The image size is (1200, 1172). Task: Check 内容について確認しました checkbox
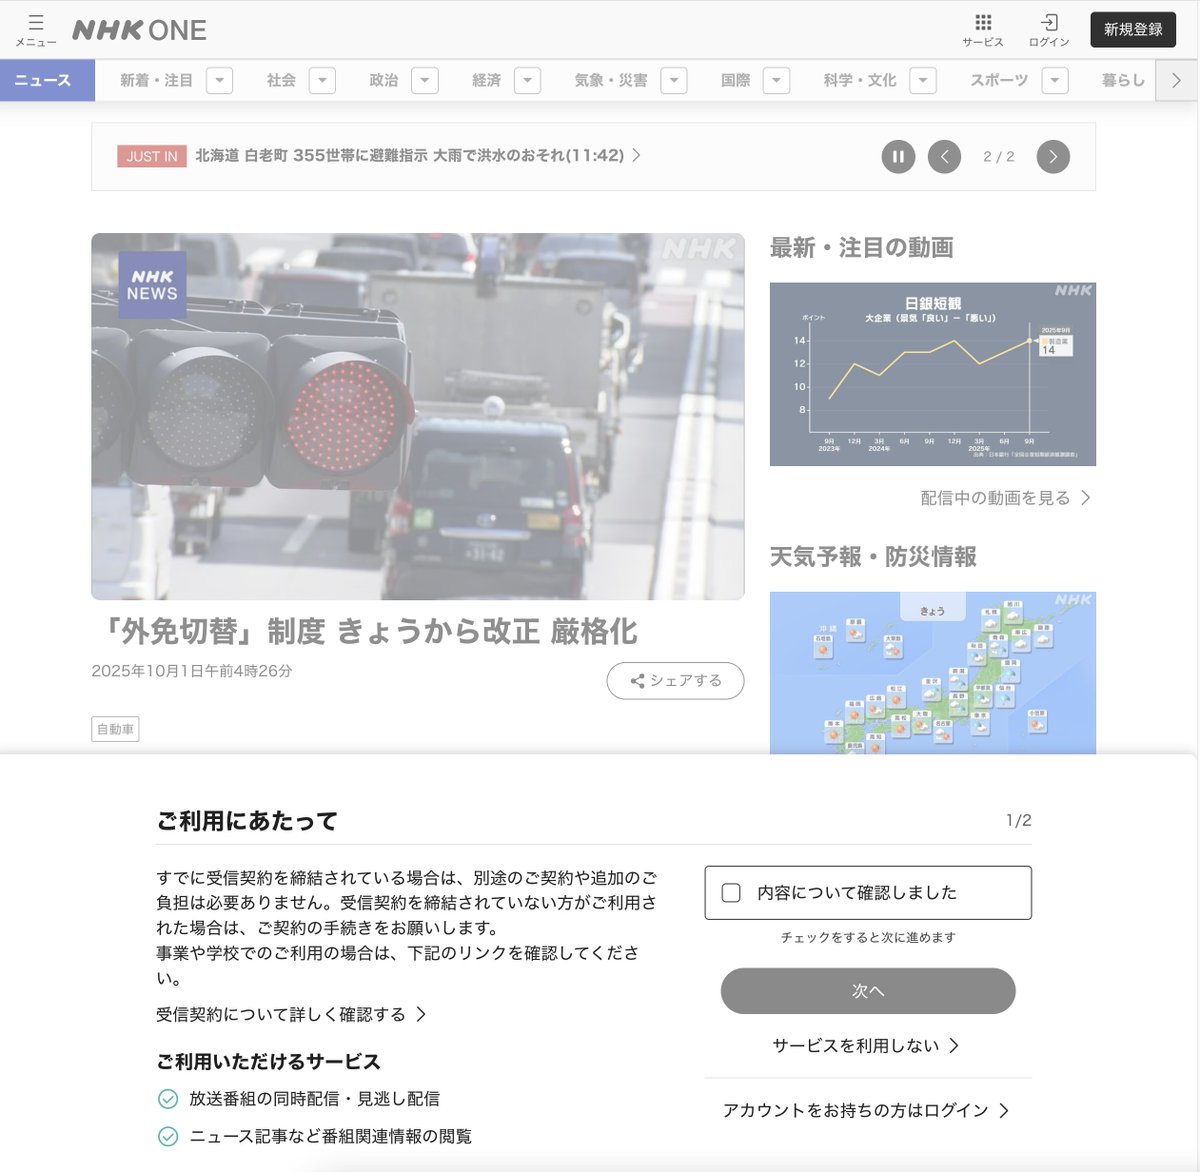point(731,892)
